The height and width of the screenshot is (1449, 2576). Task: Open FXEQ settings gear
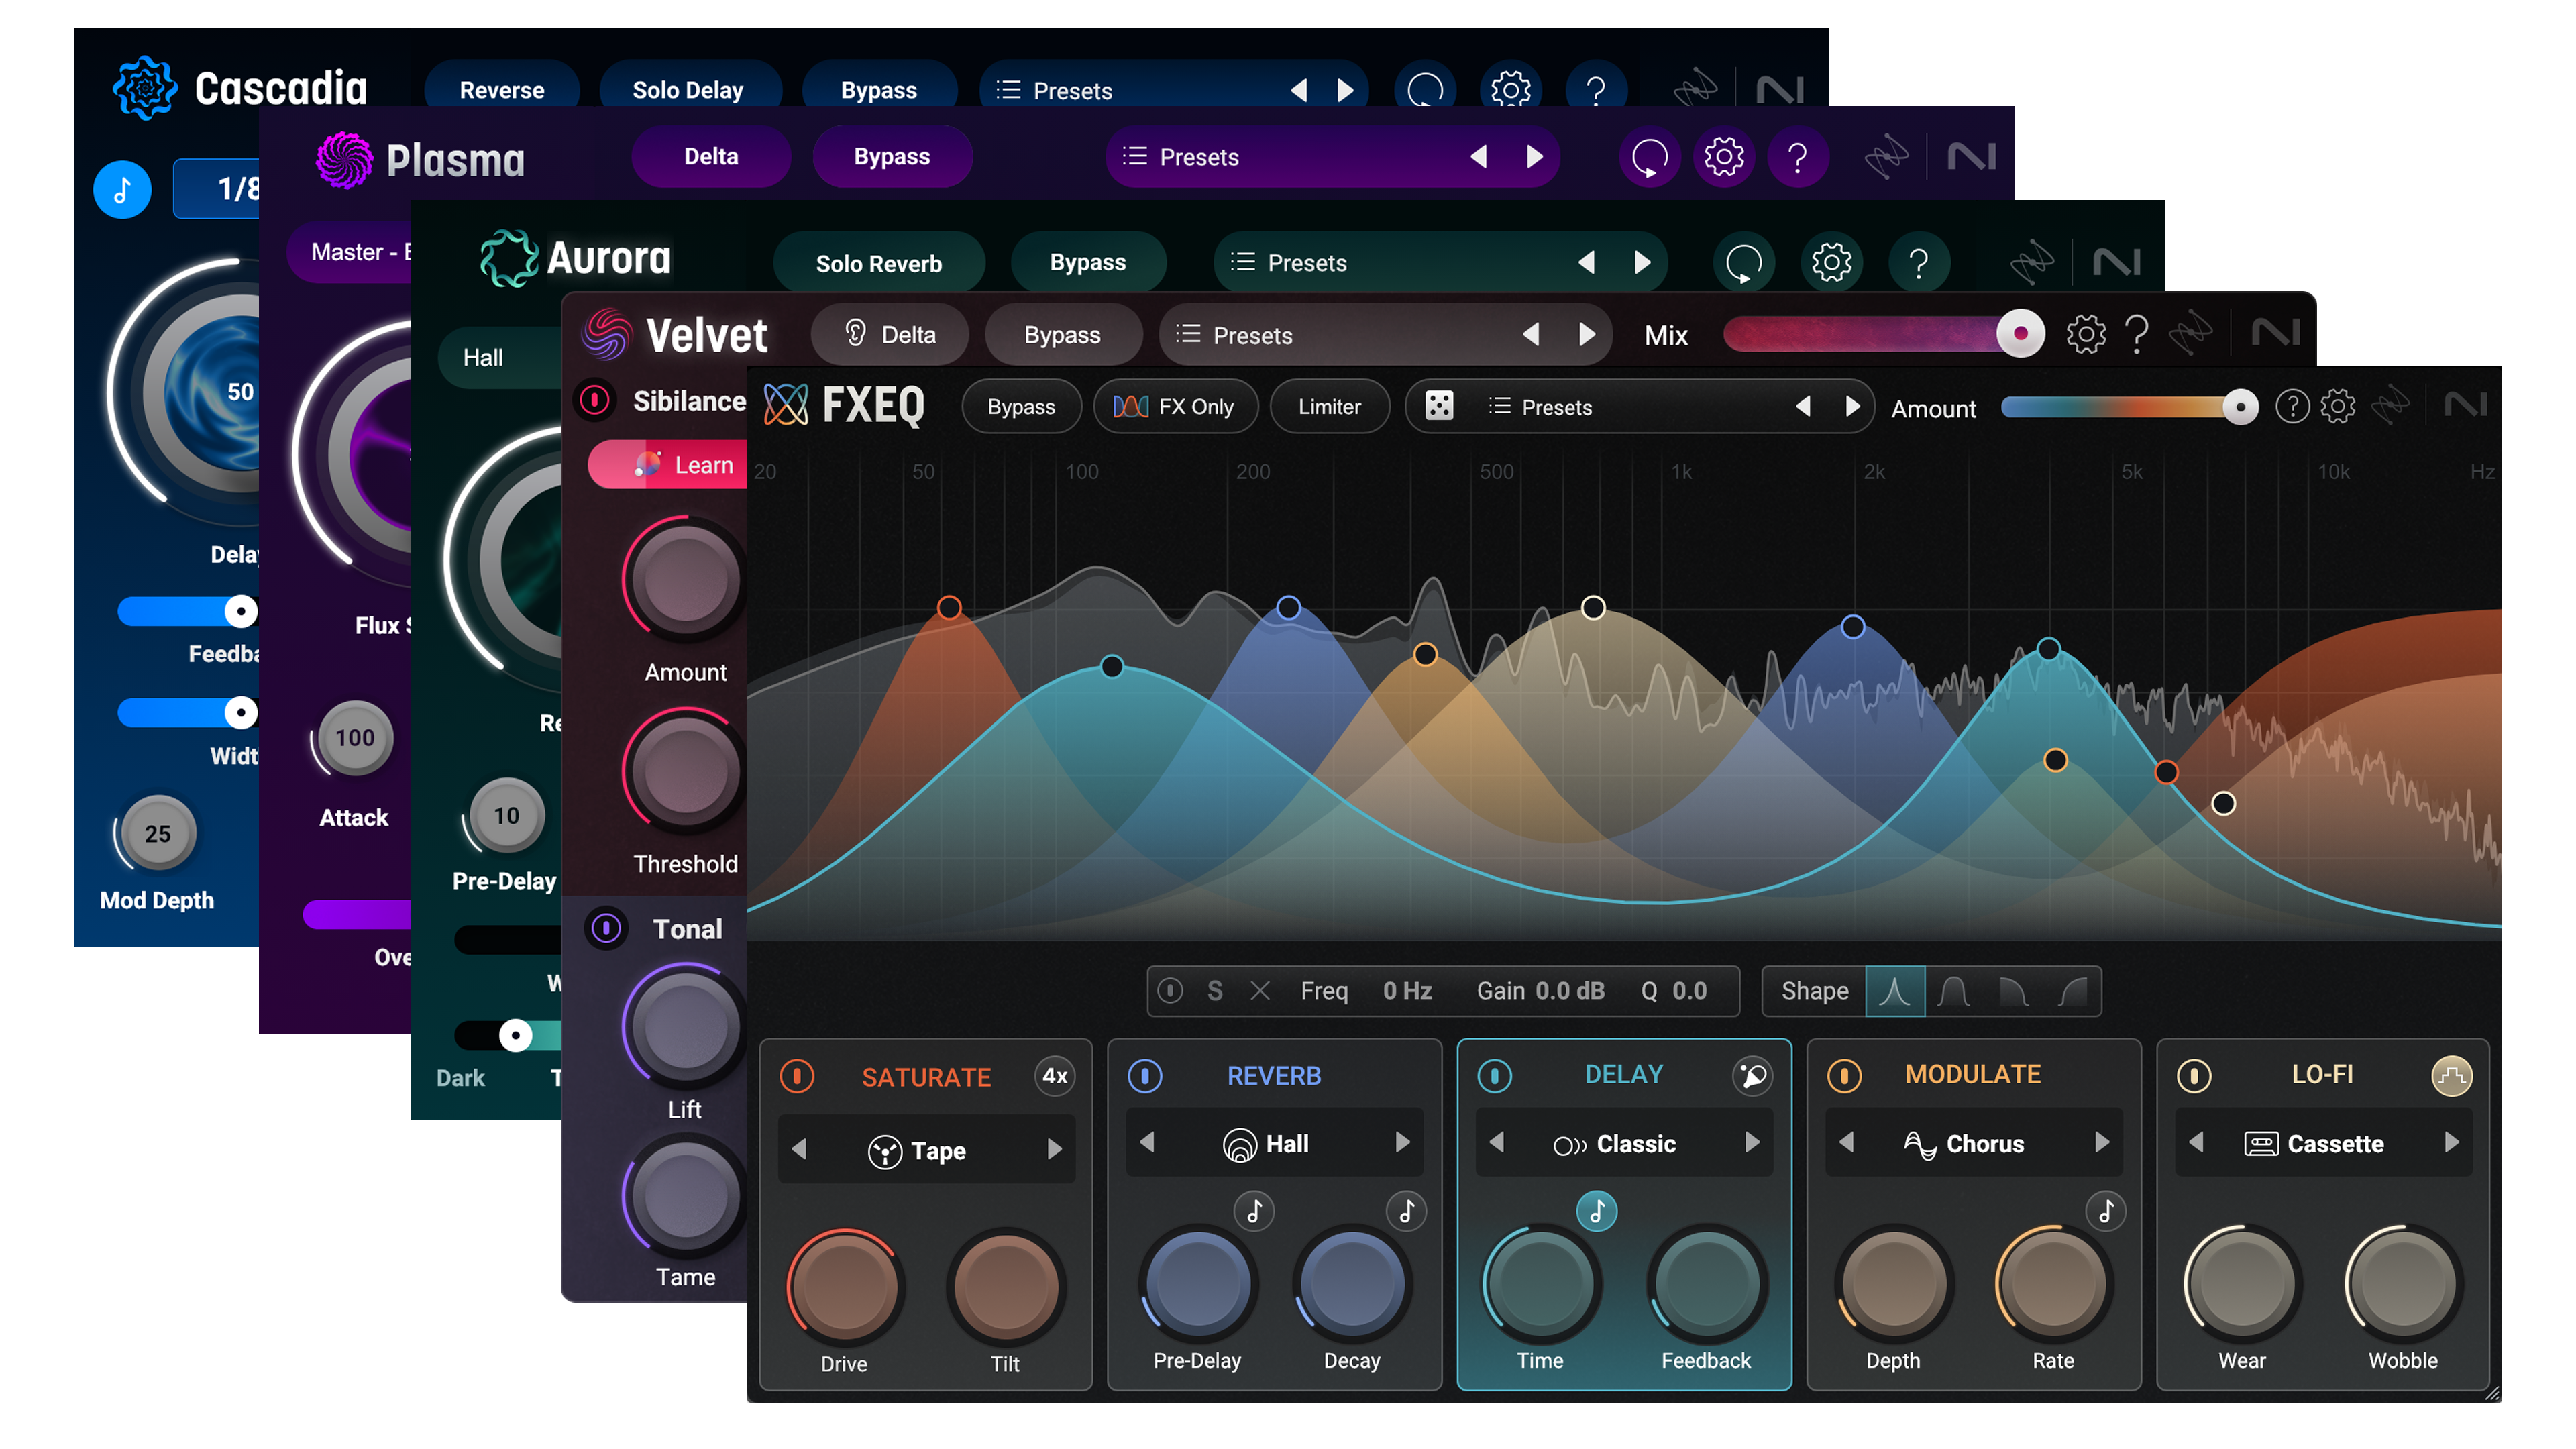click(2338, 406)
